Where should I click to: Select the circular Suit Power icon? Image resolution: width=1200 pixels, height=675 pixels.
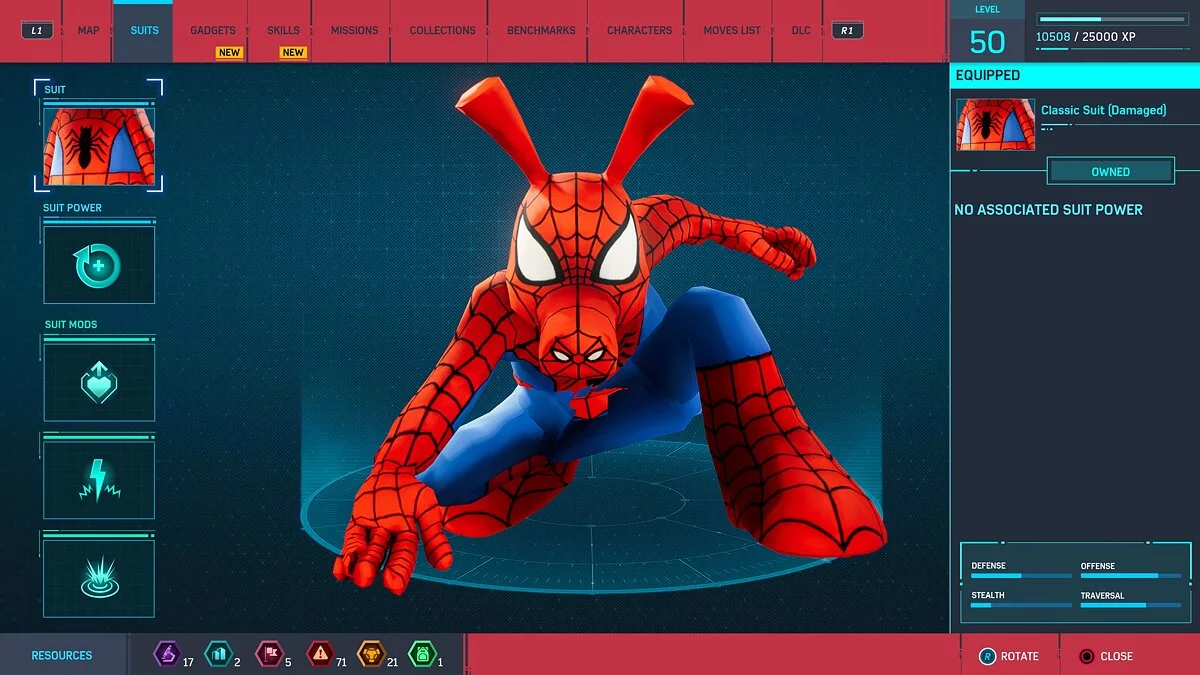point(99,264)
